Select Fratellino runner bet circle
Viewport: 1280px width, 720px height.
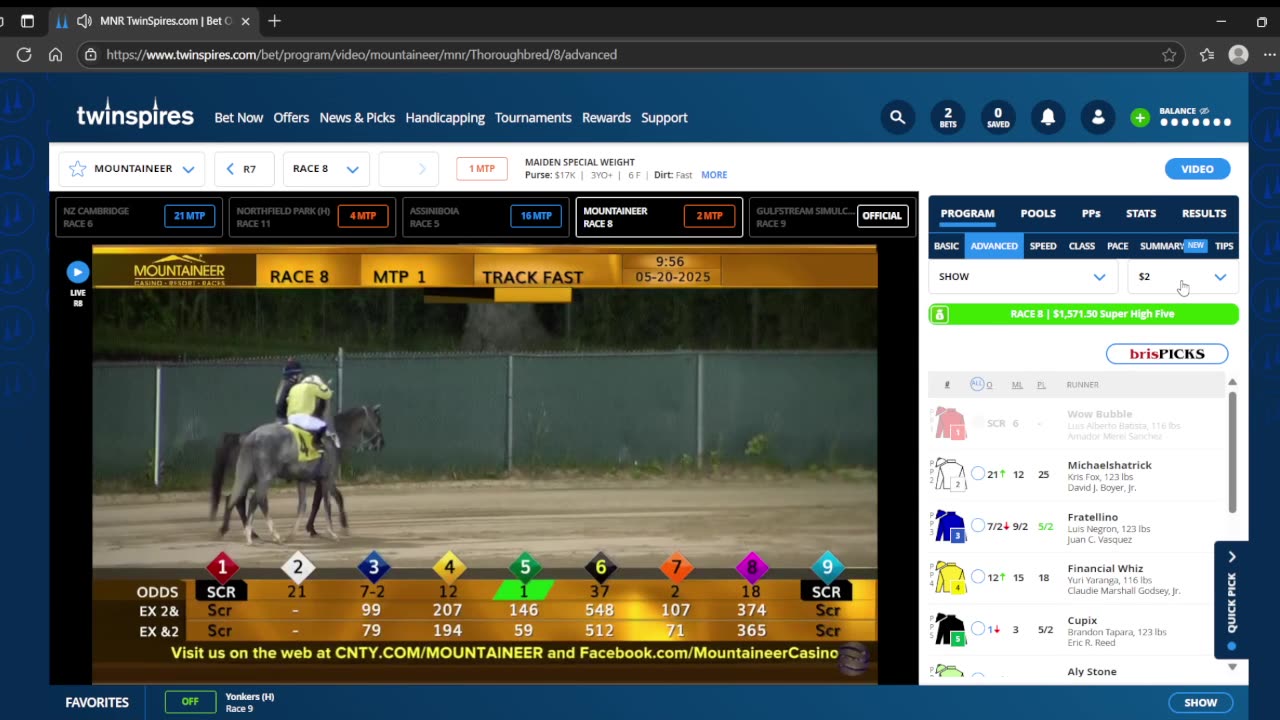[978, 526]
